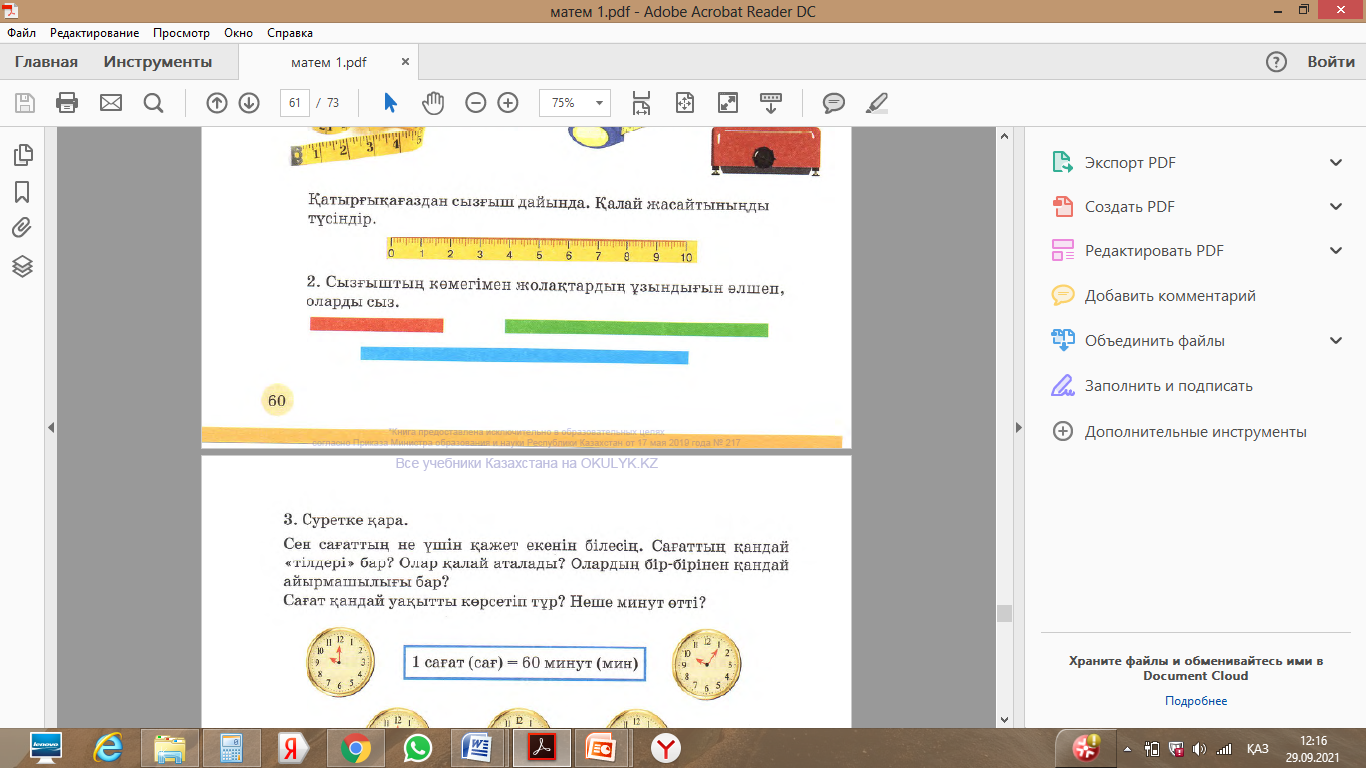The image size is (1366, 768).
Task: Go to next page arrow
Action: tap(249, 103)
